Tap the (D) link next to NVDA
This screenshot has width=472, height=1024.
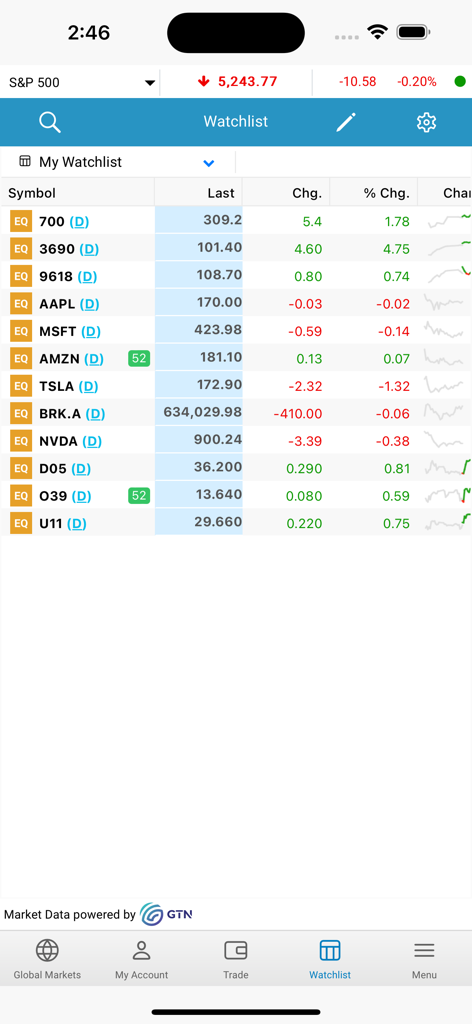click(92, 441)
